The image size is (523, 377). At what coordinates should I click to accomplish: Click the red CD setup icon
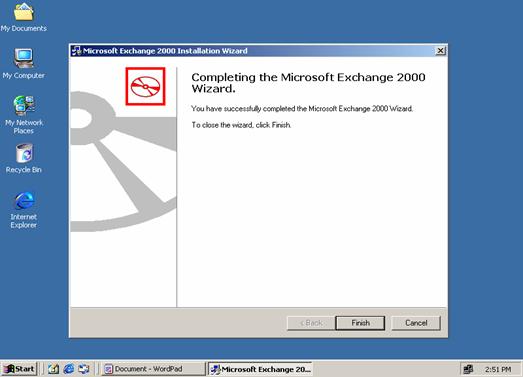point(145,86)
